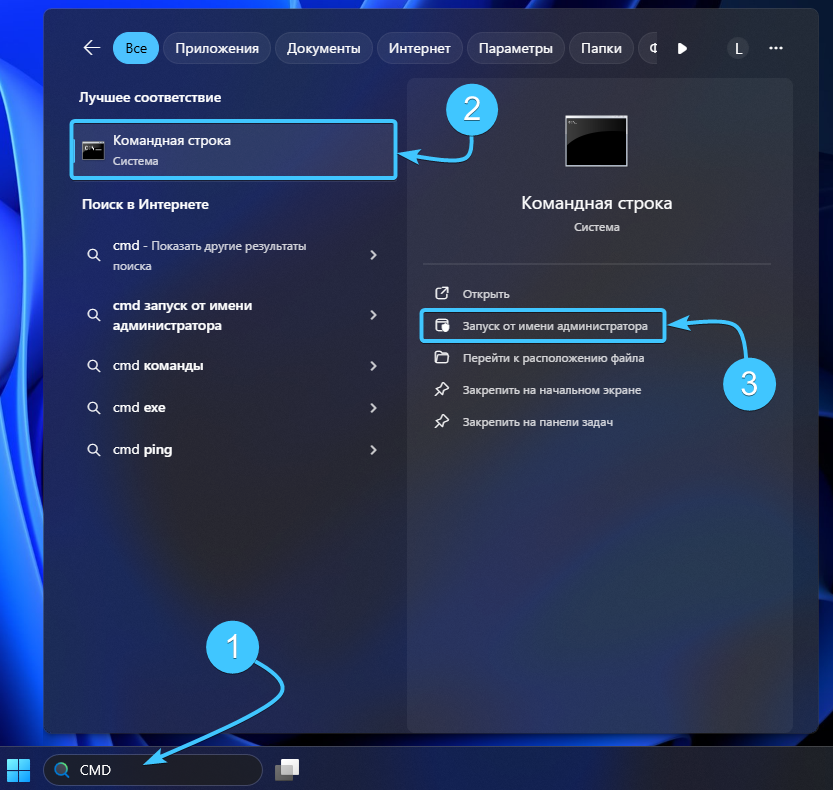The height and width of the screenshot is (790, 833).
Task: Switch to the Приложения filter tab
Action: [x=217, y=48]
